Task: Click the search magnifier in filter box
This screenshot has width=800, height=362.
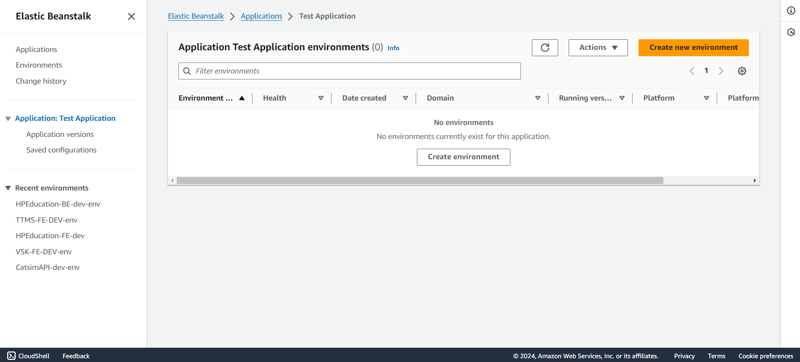Action: click(x=187, y=71)
